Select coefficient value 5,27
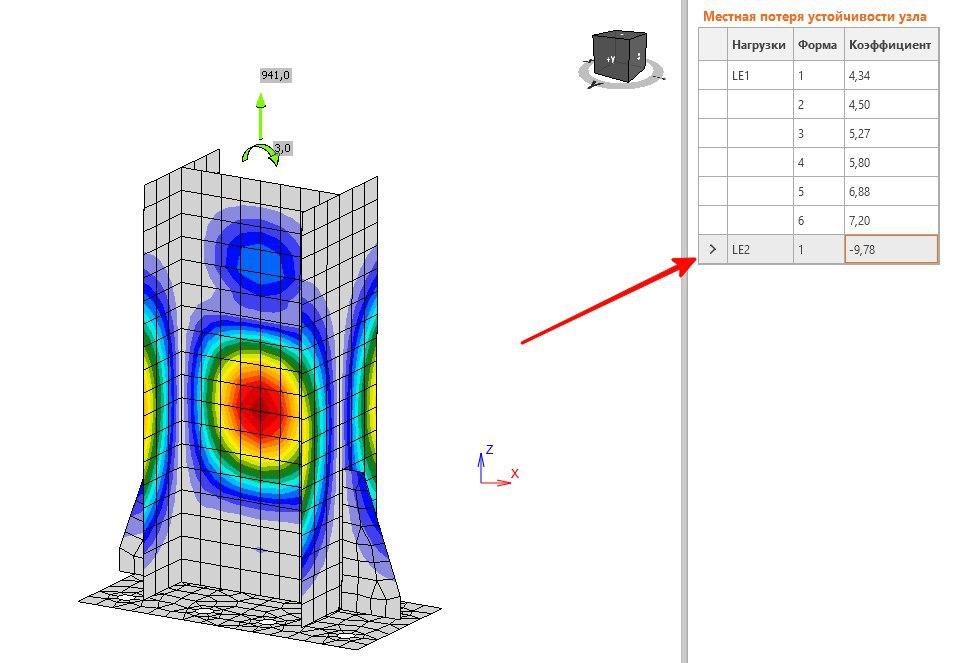This screenshot has width=955, height=663. click(x=891, y=133)
